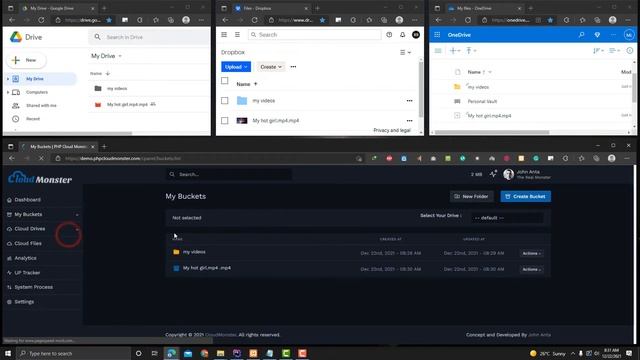Screen dimensions: 640x360
Task: Click the Create Bucket button
Action: coord(526,196)
